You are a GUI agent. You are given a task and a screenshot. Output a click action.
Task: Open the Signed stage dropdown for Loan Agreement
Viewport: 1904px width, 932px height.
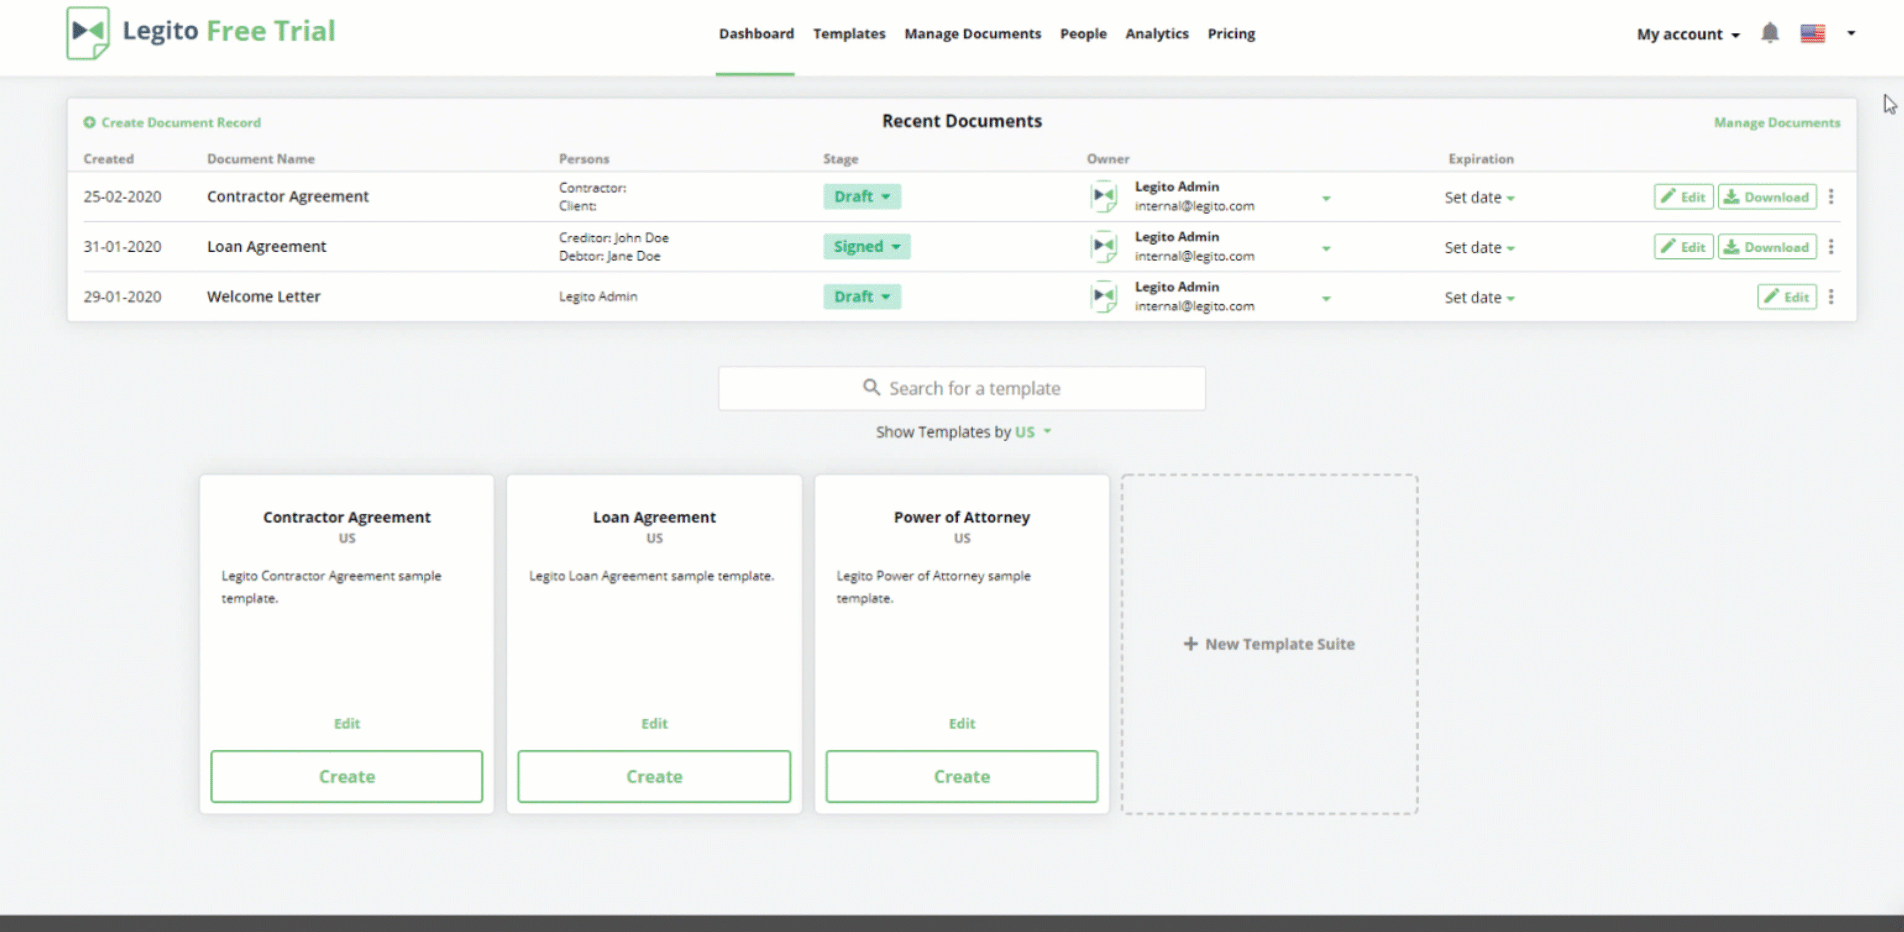[x=866, y=247]
